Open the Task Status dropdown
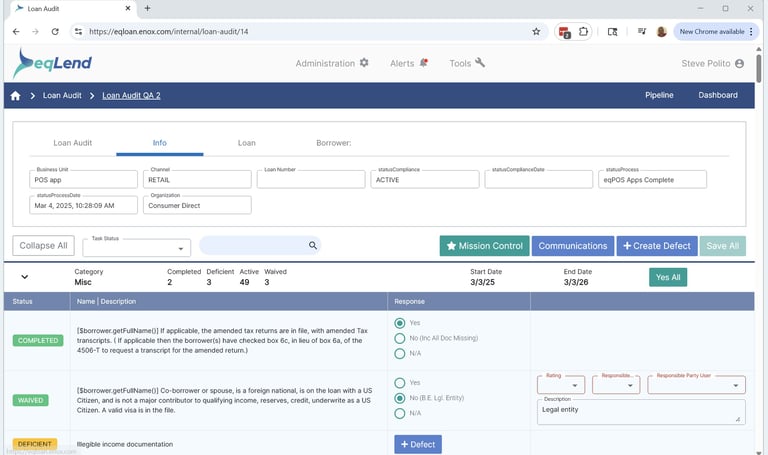This screenshot has width=768, height=455. (x=137, y=248)
